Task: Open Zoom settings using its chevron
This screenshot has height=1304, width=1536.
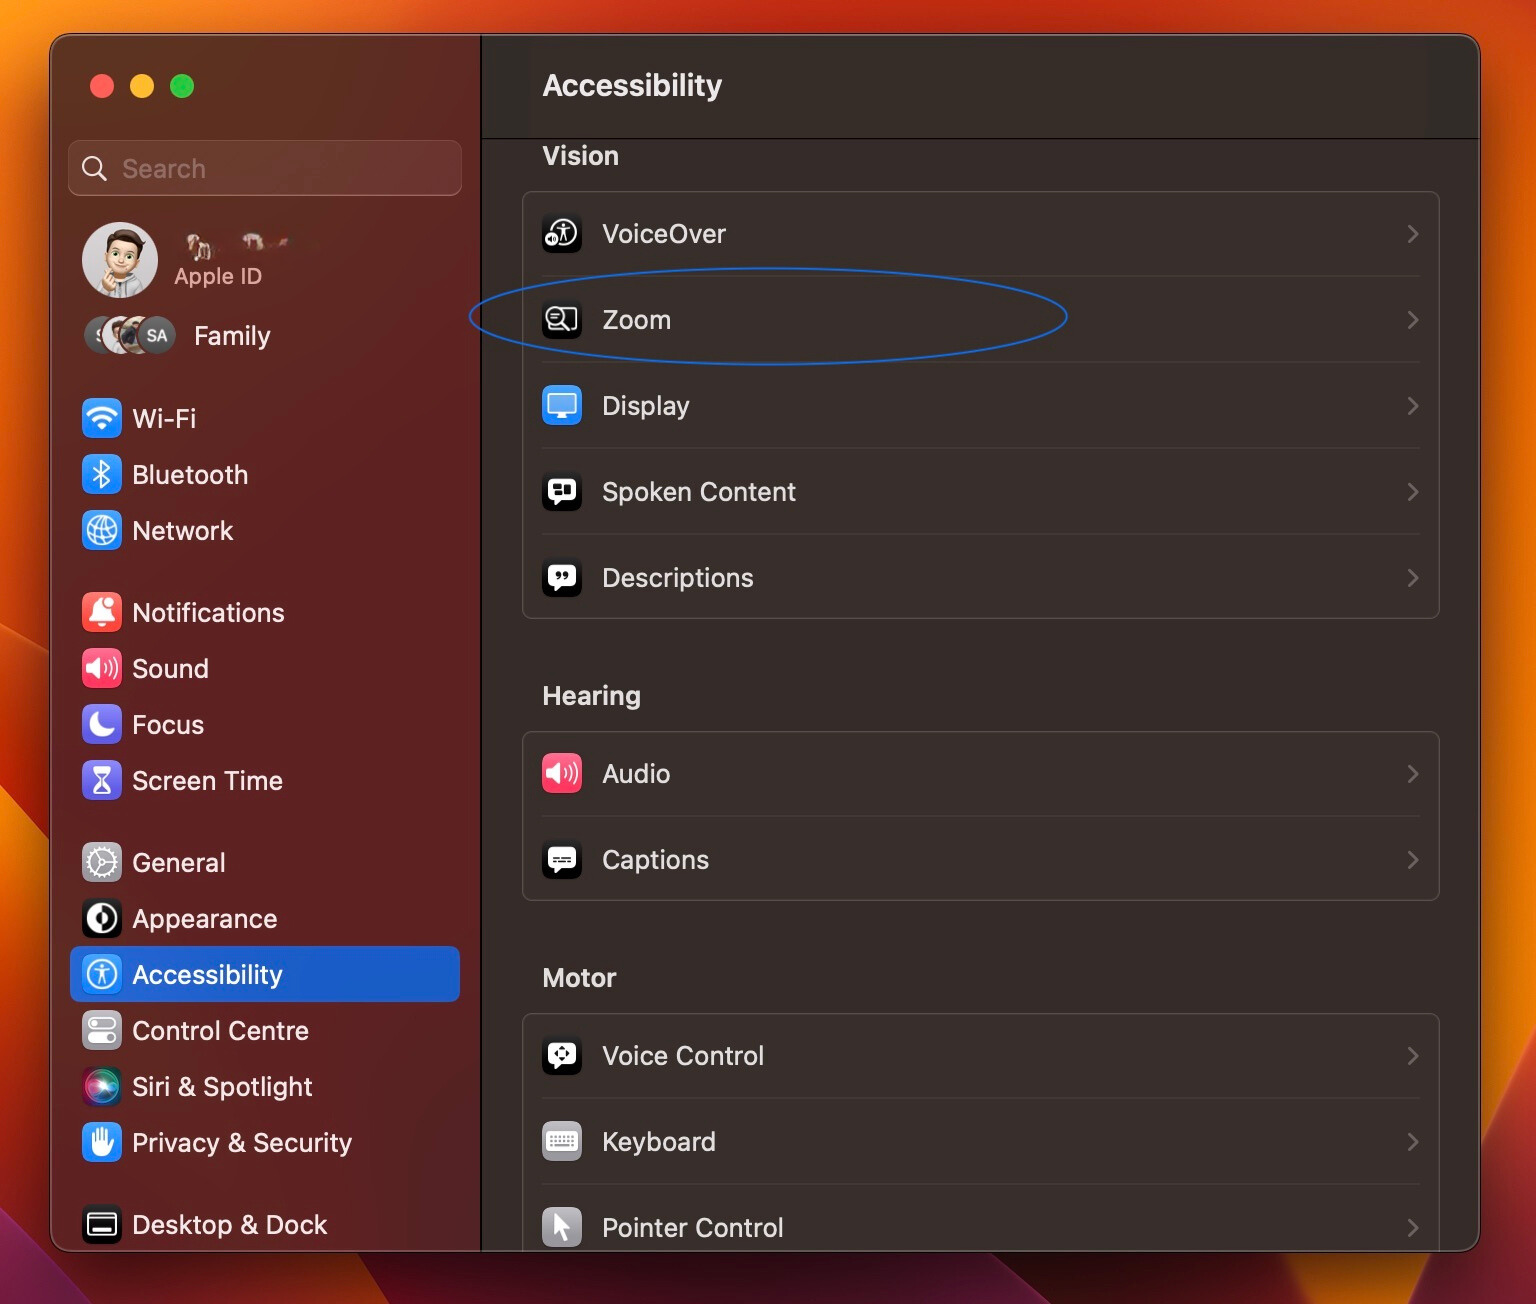Action: [1413, 320]
